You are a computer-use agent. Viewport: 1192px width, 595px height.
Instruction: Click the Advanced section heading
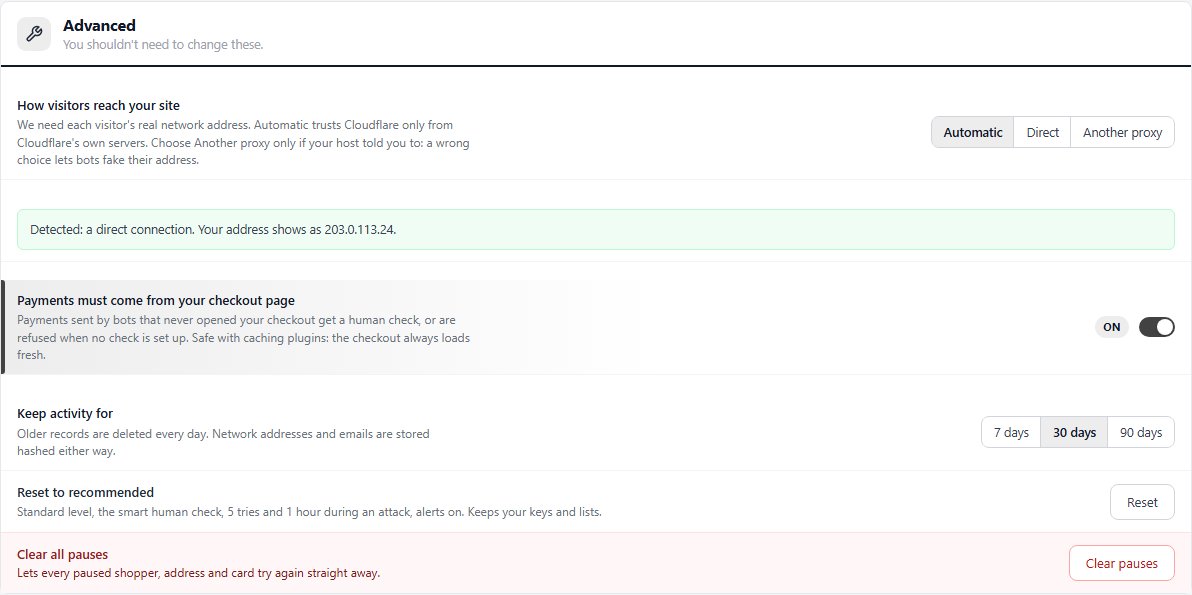[100, 26]
